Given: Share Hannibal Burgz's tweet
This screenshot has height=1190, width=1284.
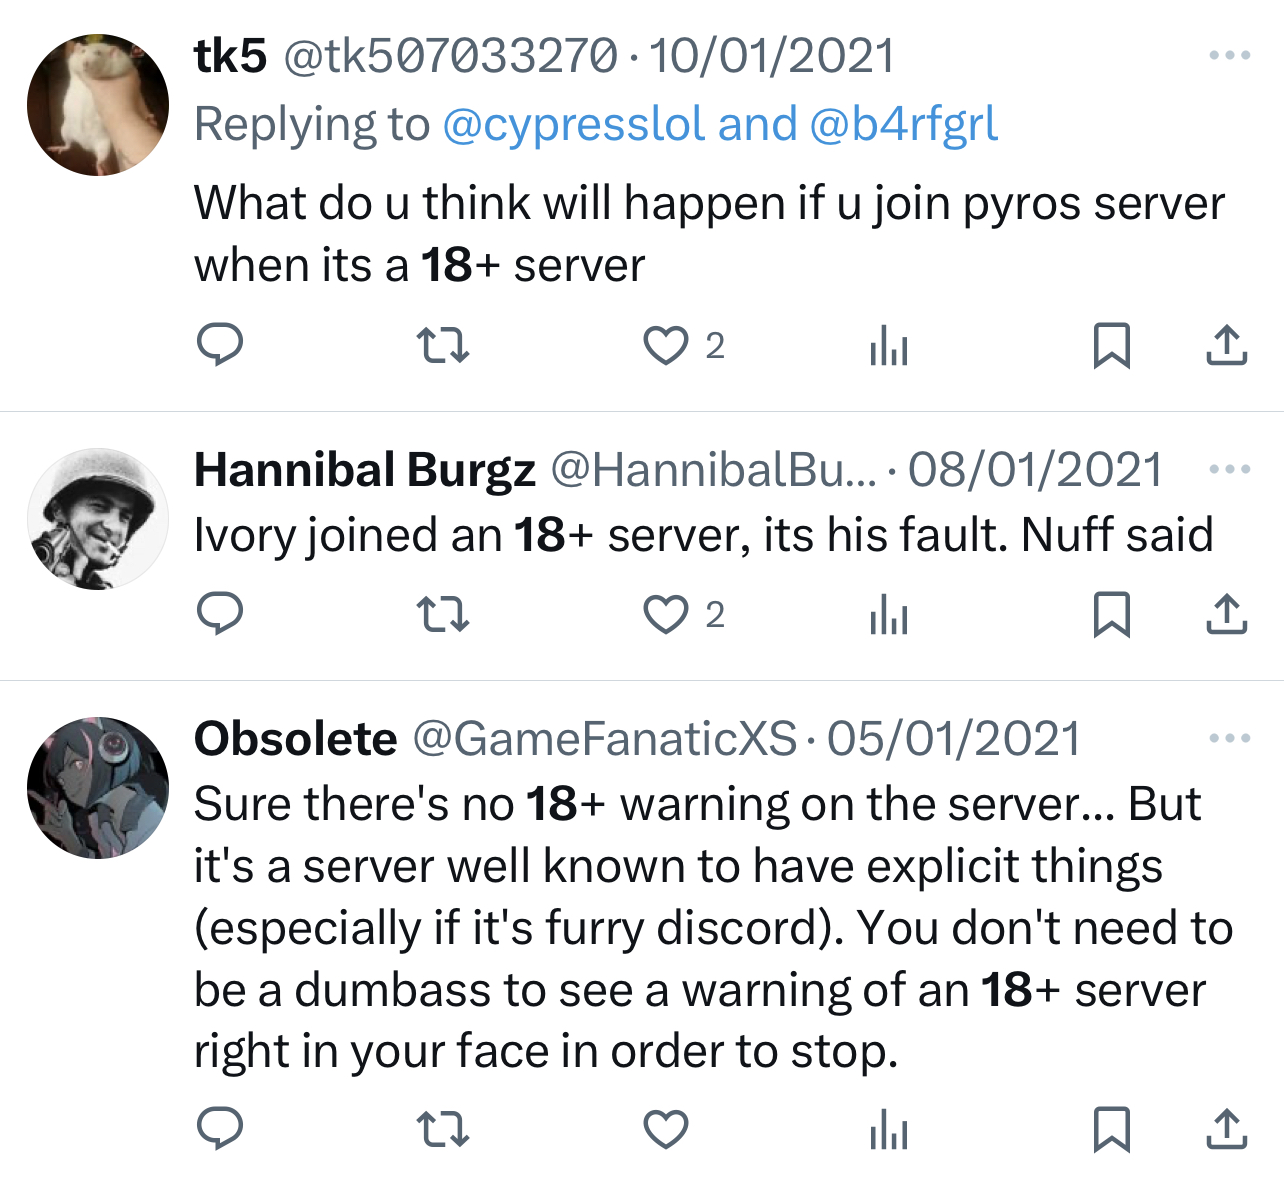Looking at the screenshot, I should (x=1226, y=614).
